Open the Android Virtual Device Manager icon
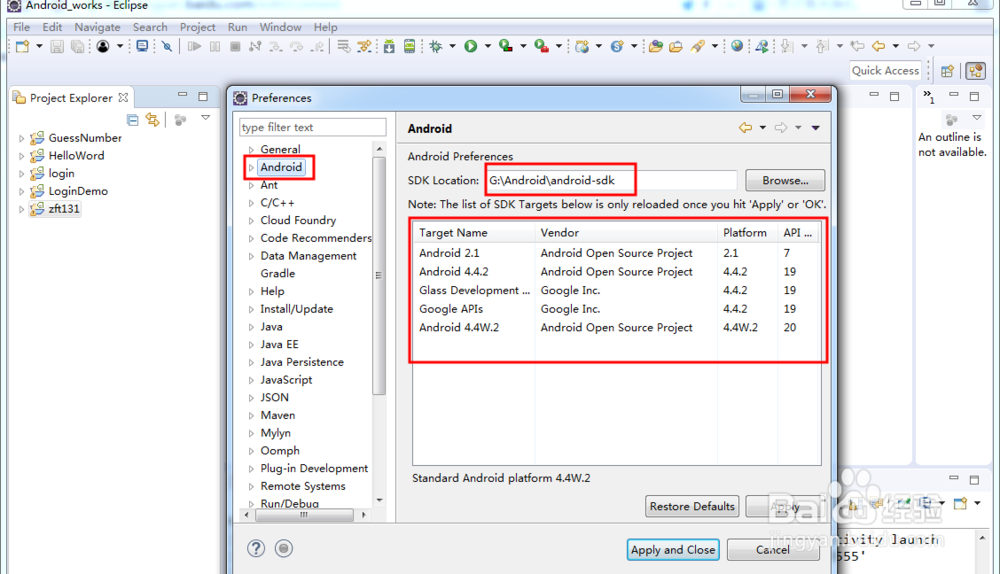The width and height of the screenshot is (1000, 574). pyautogui.click(x=409, y=46)
